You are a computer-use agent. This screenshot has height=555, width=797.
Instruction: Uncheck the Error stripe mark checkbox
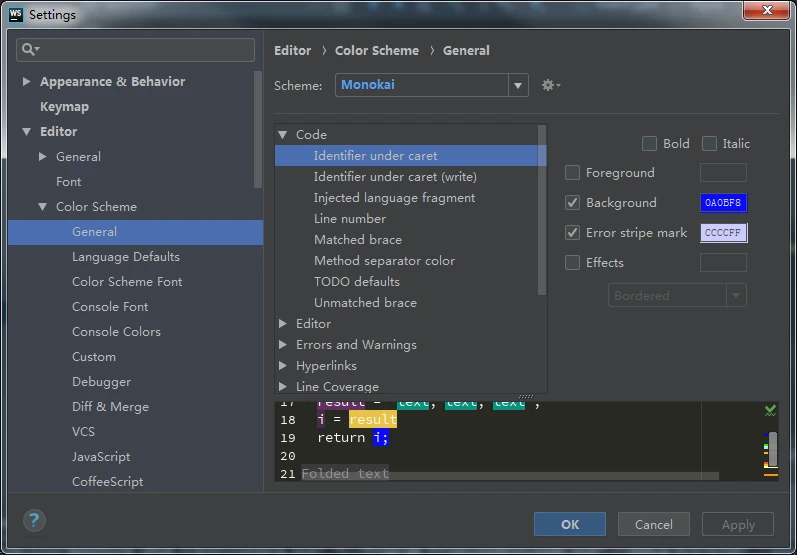573,233
